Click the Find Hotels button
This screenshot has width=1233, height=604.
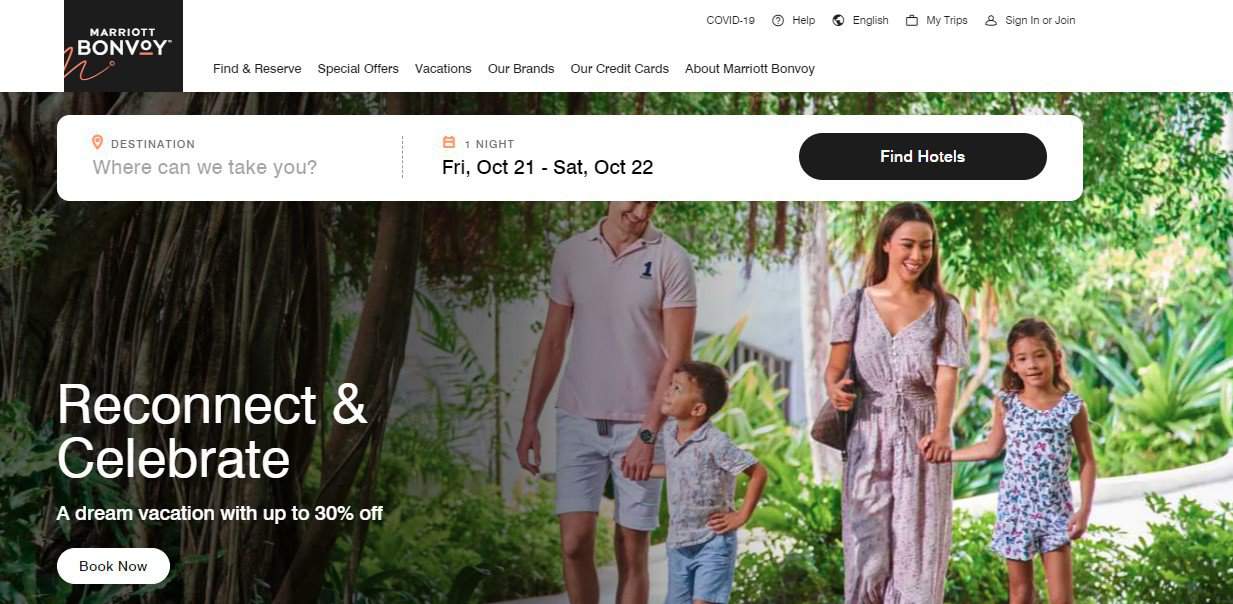[923, 157]
